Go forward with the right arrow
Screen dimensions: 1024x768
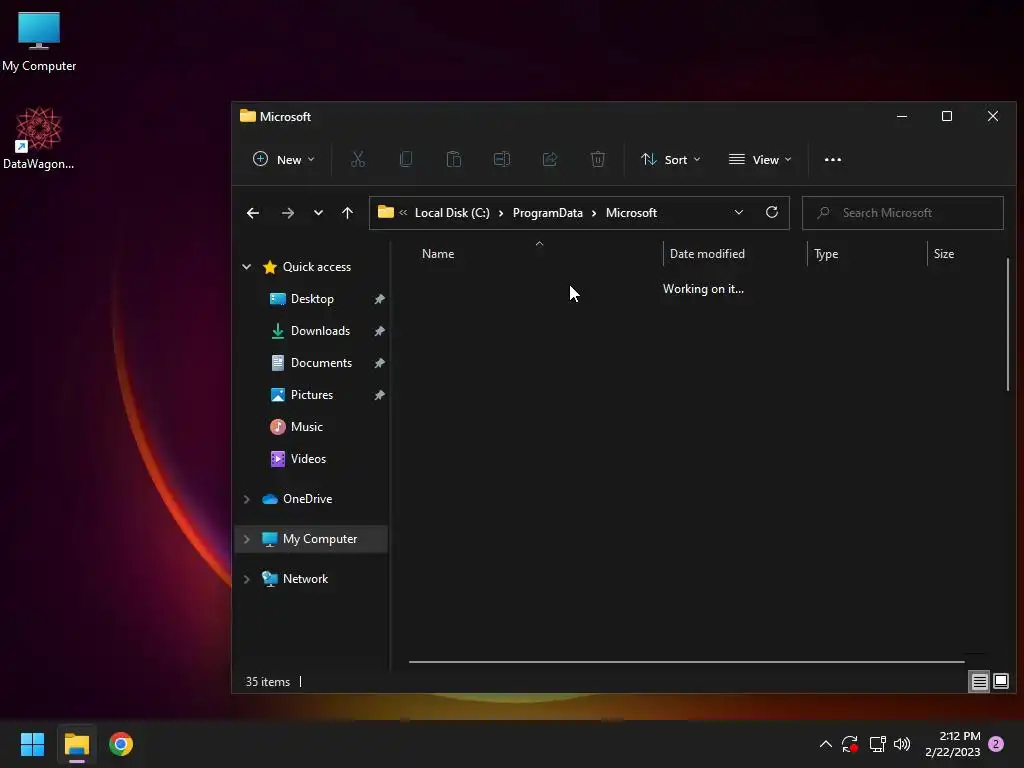(x=287, y=213)
